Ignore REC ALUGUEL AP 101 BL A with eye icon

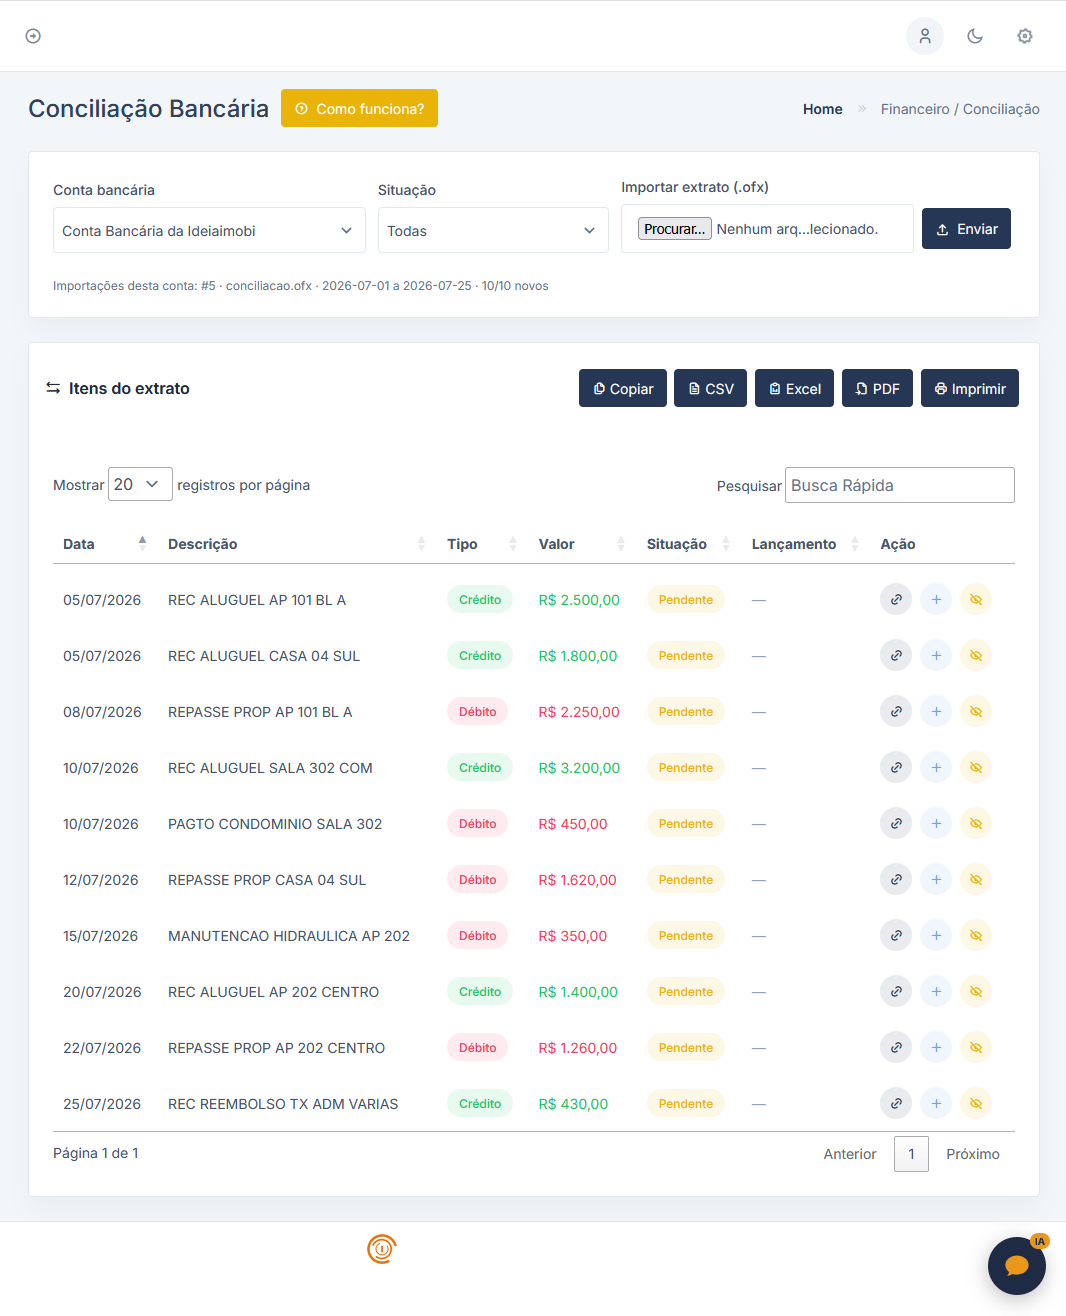click(976, 600)
